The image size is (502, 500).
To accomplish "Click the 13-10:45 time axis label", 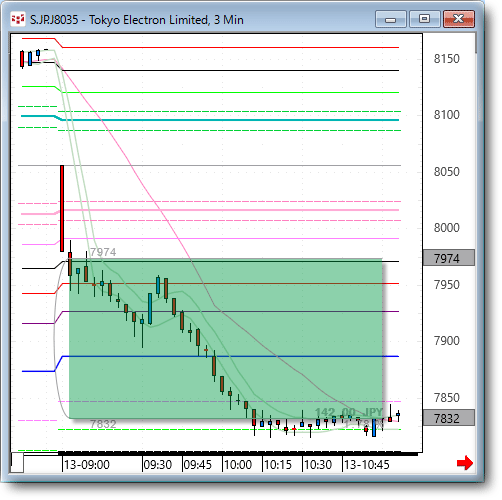I will coord(367,465).
